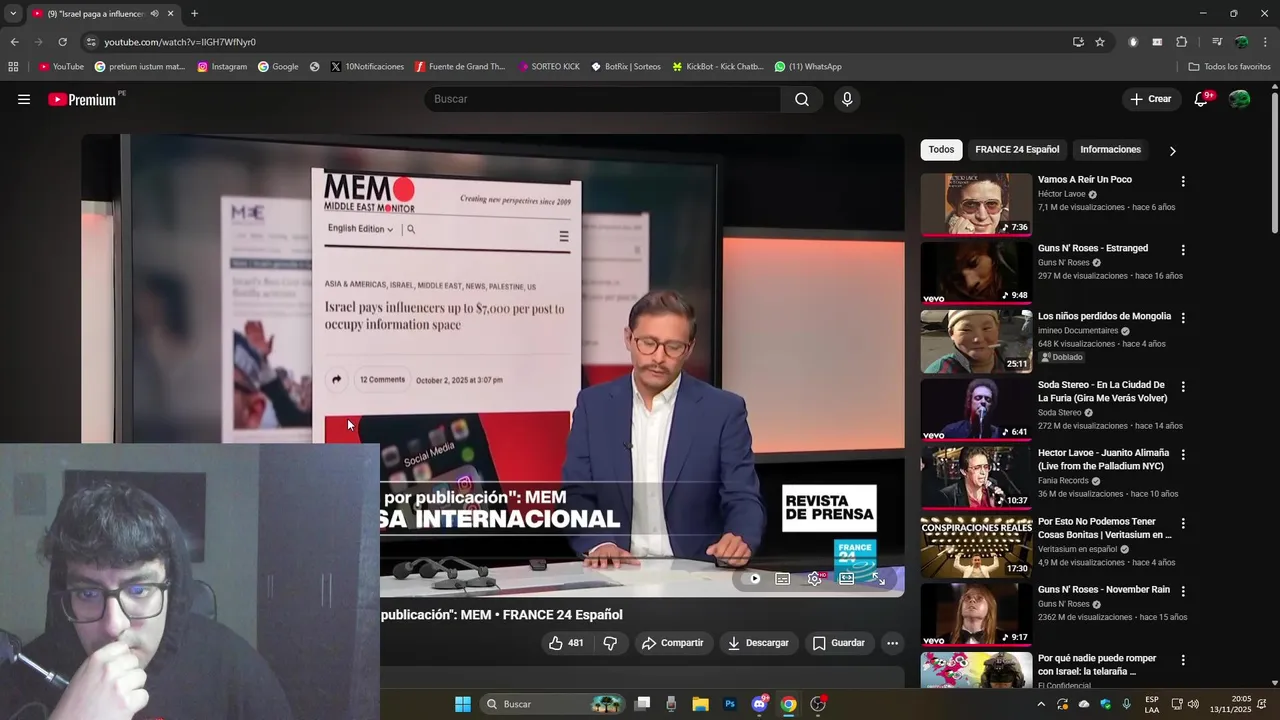The width and height of the screenshot is (1280, 720).
Task: Dislike the video with thumbs down
Action: pyautogui.click(x=610, y=643)
